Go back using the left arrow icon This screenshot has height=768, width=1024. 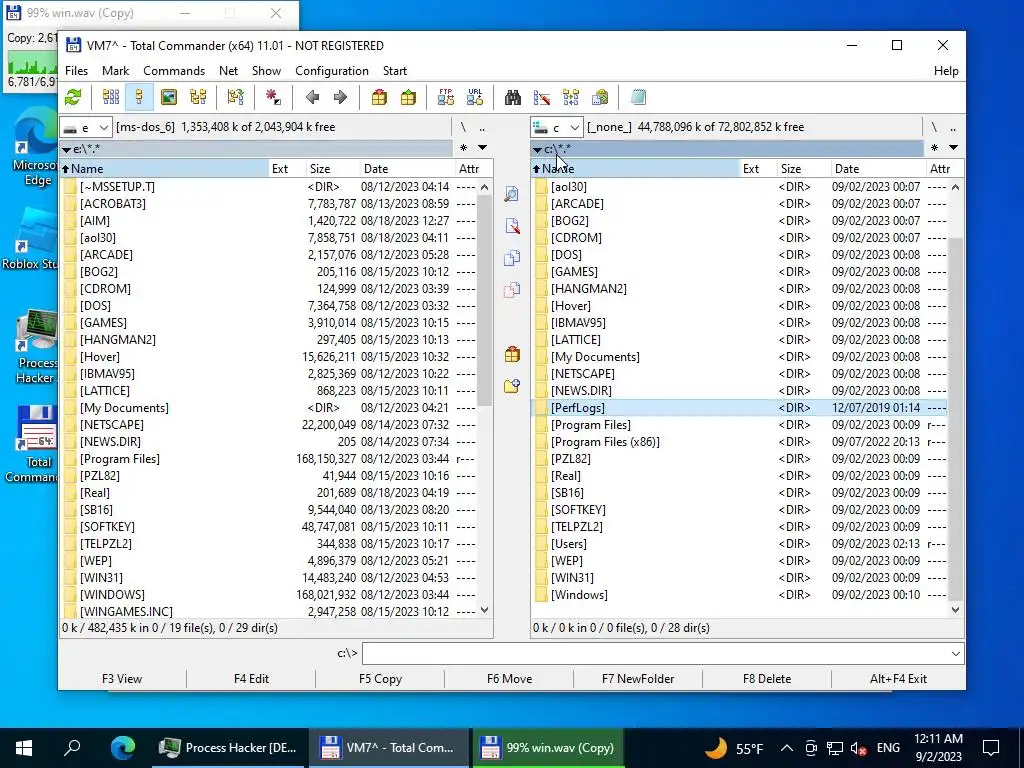pyautogui.click(x=312, y=97)
